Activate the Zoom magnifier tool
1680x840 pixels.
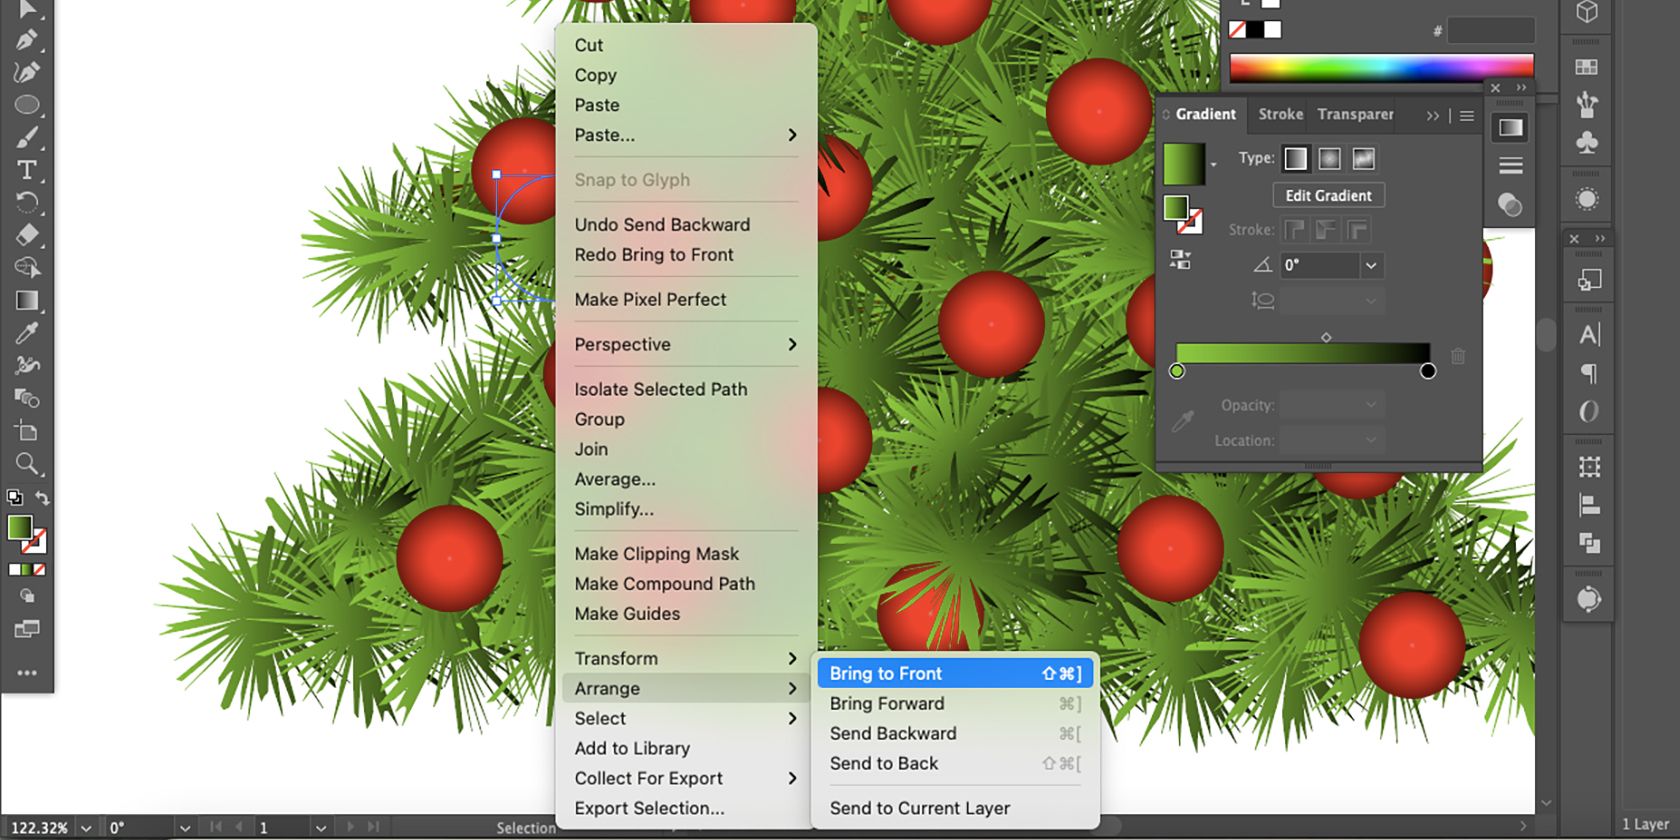pyautogui.click(x=26, y=464)
